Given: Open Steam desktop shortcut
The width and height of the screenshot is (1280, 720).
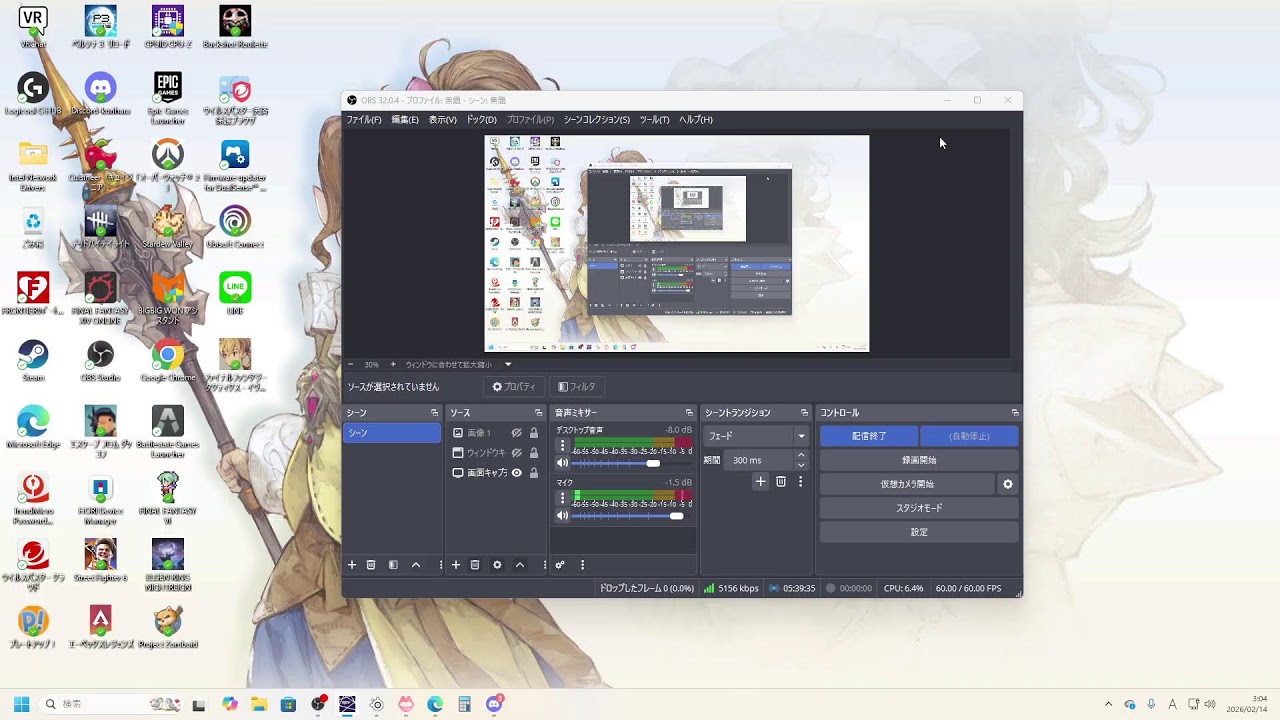Looking at the screenshot, I should (33, 360).
